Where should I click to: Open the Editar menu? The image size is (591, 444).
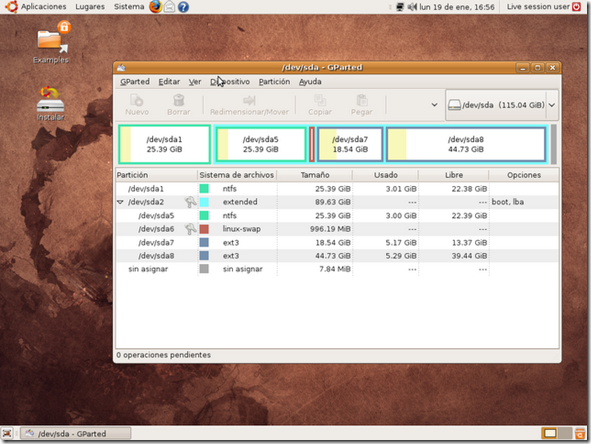169,82
